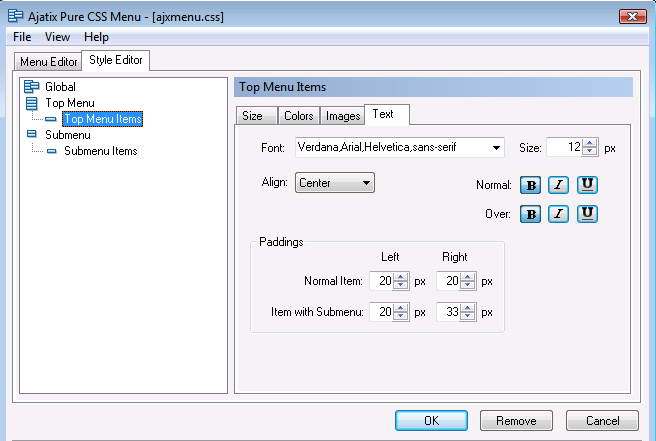Select Top Menu in the style tree
The width and height of the screenshot is (656, 441).
coord(70,103)
